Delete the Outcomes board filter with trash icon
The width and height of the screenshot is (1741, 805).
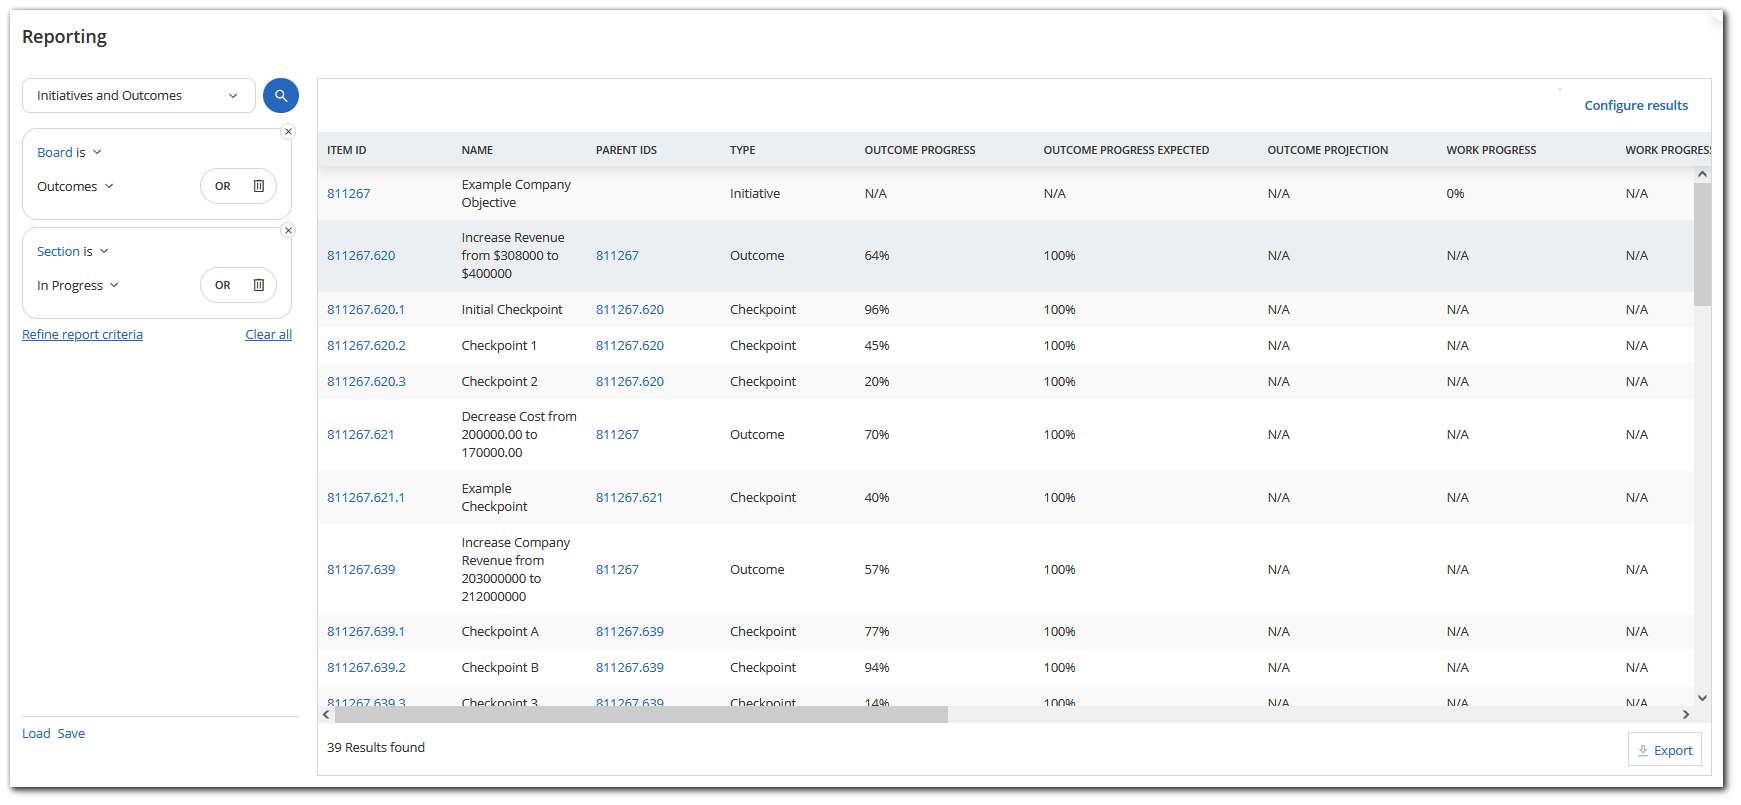(259, 186)
